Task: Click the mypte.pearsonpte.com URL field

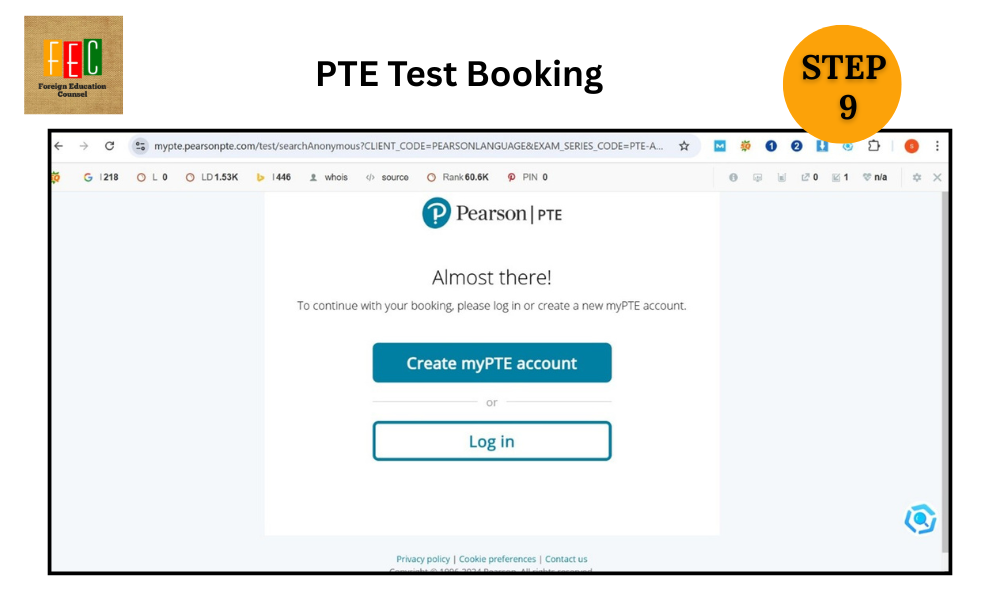Action: point(408,146)
